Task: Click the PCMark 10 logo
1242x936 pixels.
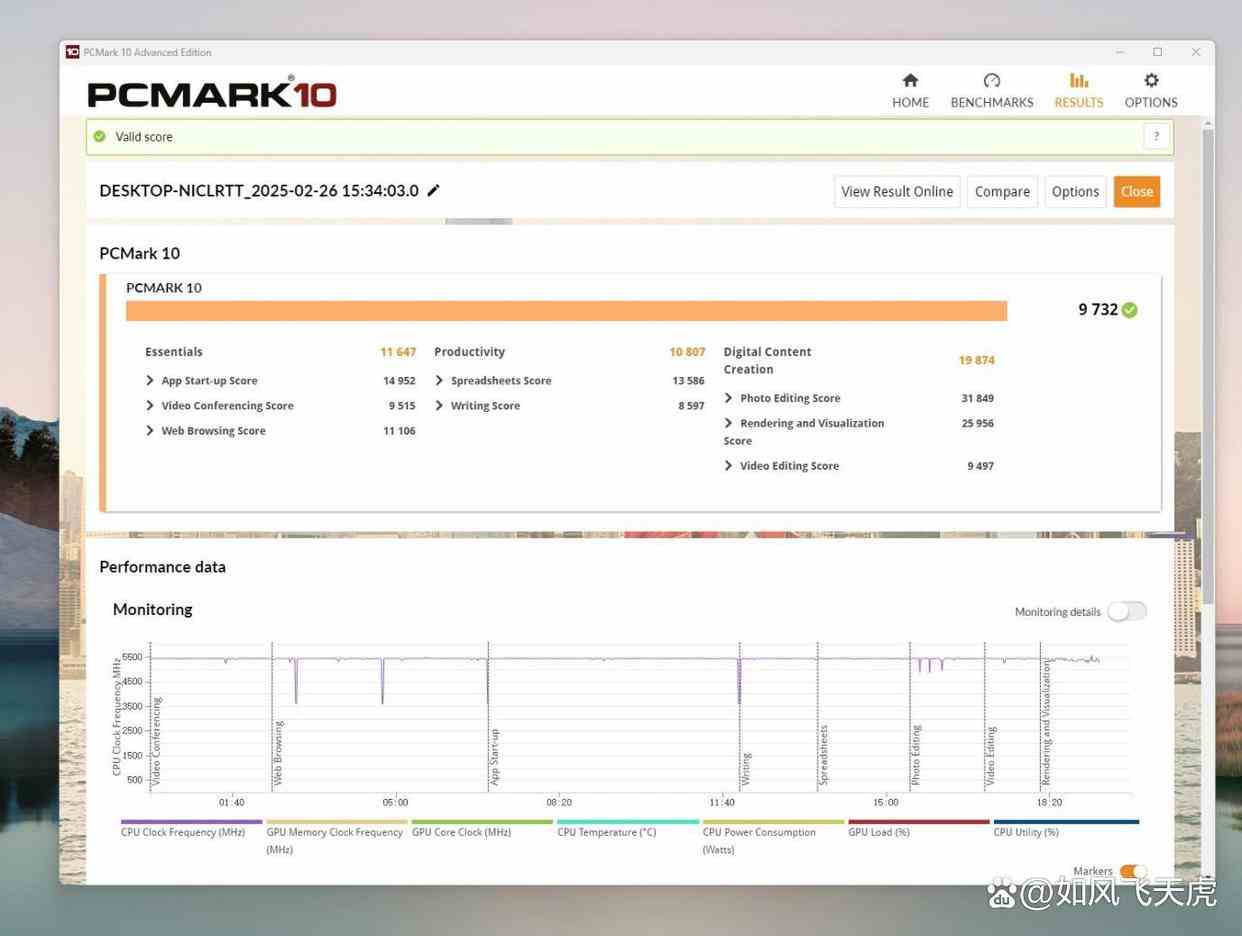Action: pyautogui.click(x=210, y=91)
